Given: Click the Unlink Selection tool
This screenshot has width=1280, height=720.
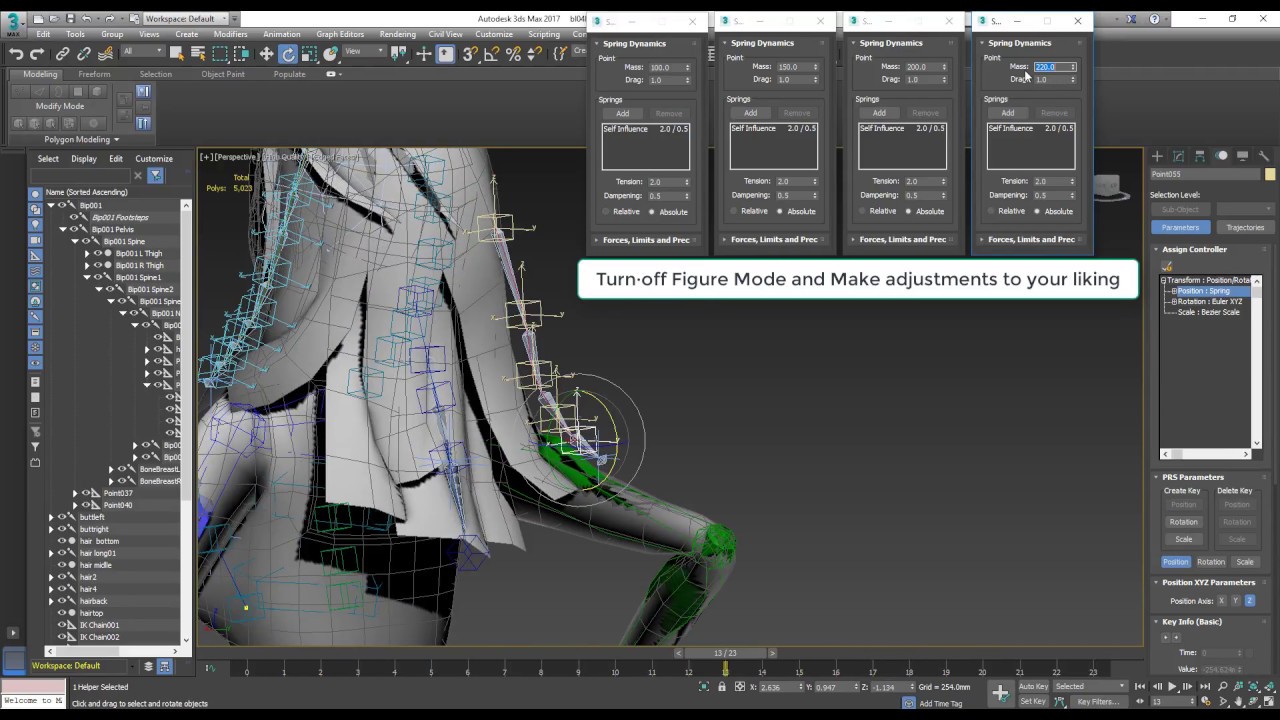Looking at the screenshot, I should (84, 54).
